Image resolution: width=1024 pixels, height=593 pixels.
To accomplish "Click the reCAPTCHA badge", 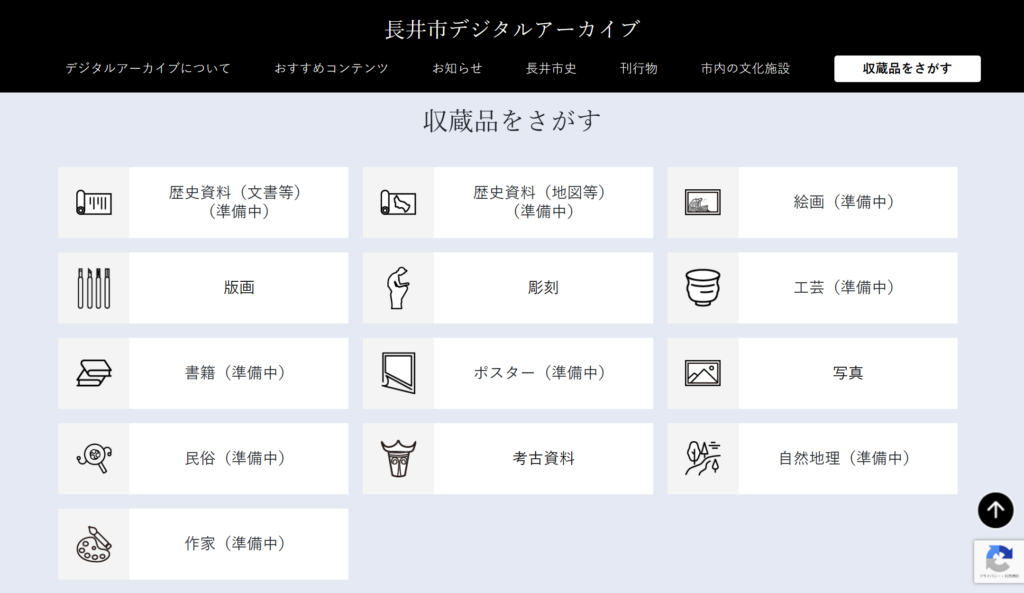I will click(998, 561).
